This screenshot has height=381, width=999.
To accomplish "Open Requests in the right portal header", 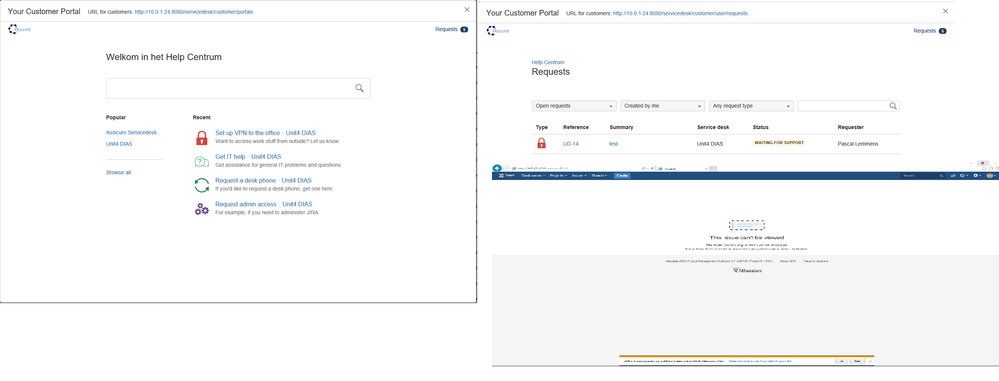I will [x=930, y=31].
